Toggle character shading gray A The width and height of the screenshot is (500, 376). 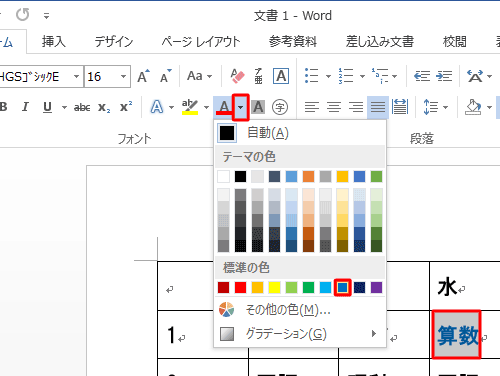[x=258, y=107]
